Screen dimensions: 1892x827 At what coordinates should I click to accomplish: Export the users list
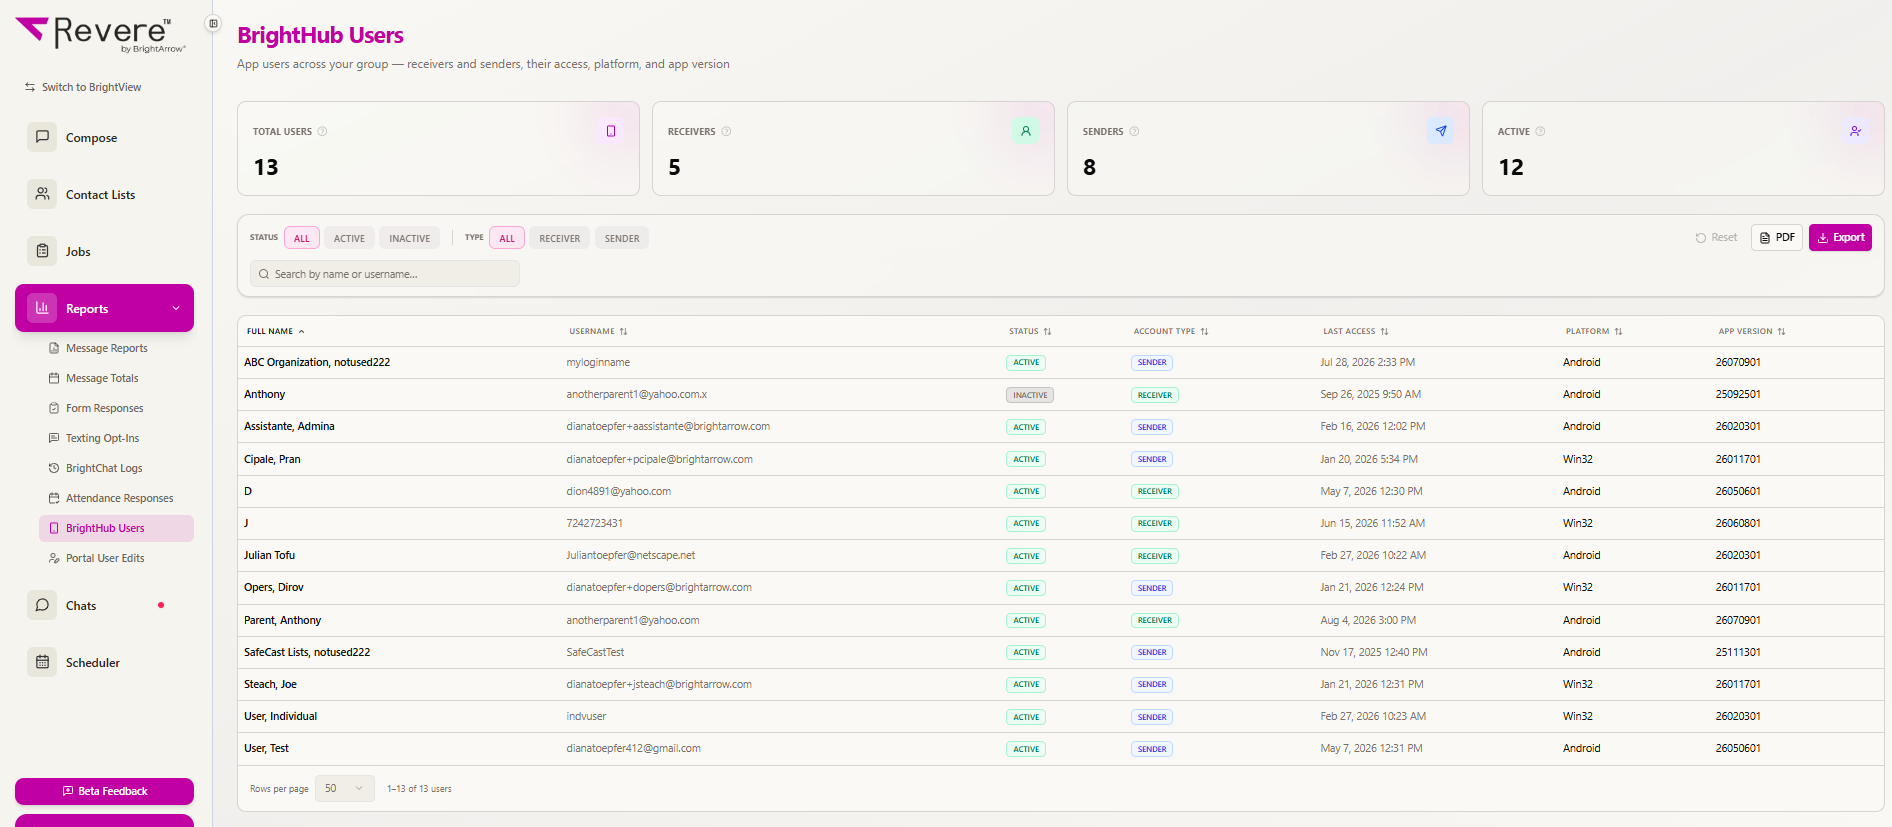tap(1840, 237)
